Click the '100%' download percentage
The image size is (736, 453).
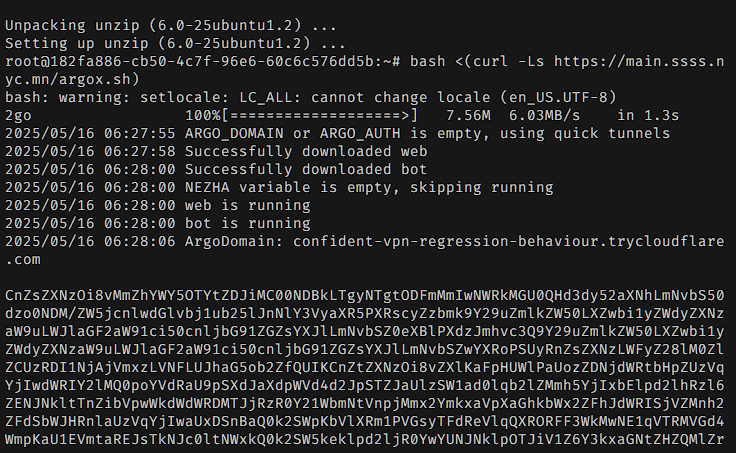(203, 115)
